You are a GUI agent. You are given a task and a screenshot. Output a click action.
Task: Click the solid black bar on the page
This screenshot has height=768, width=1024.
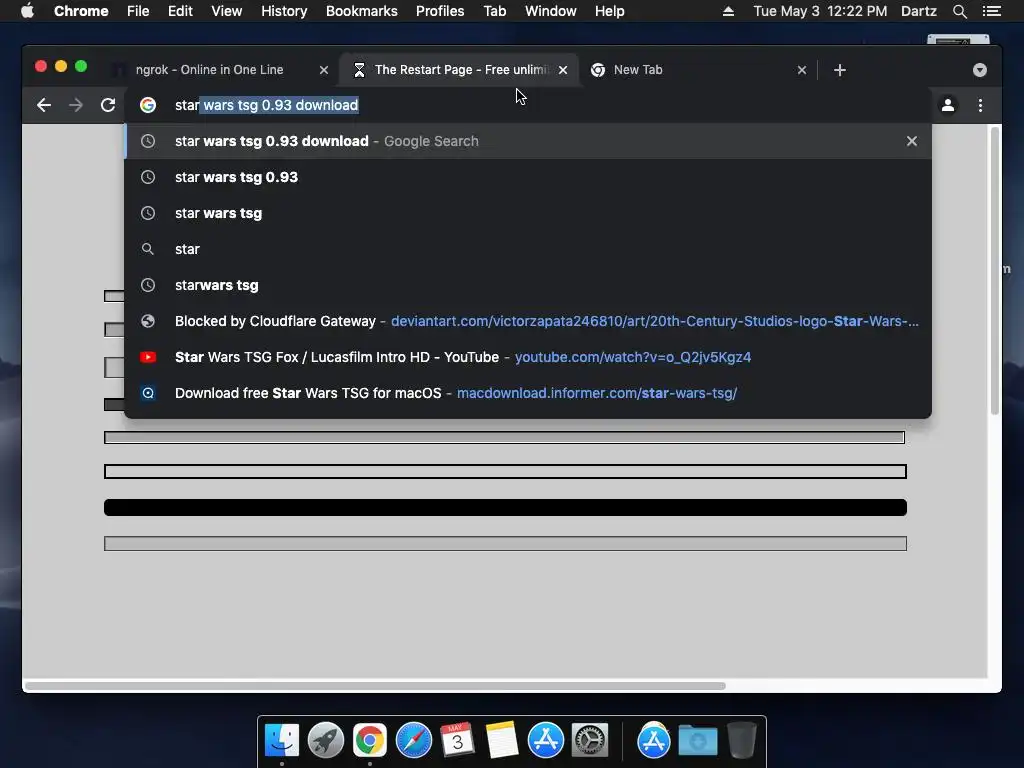[x=505, y=507]
